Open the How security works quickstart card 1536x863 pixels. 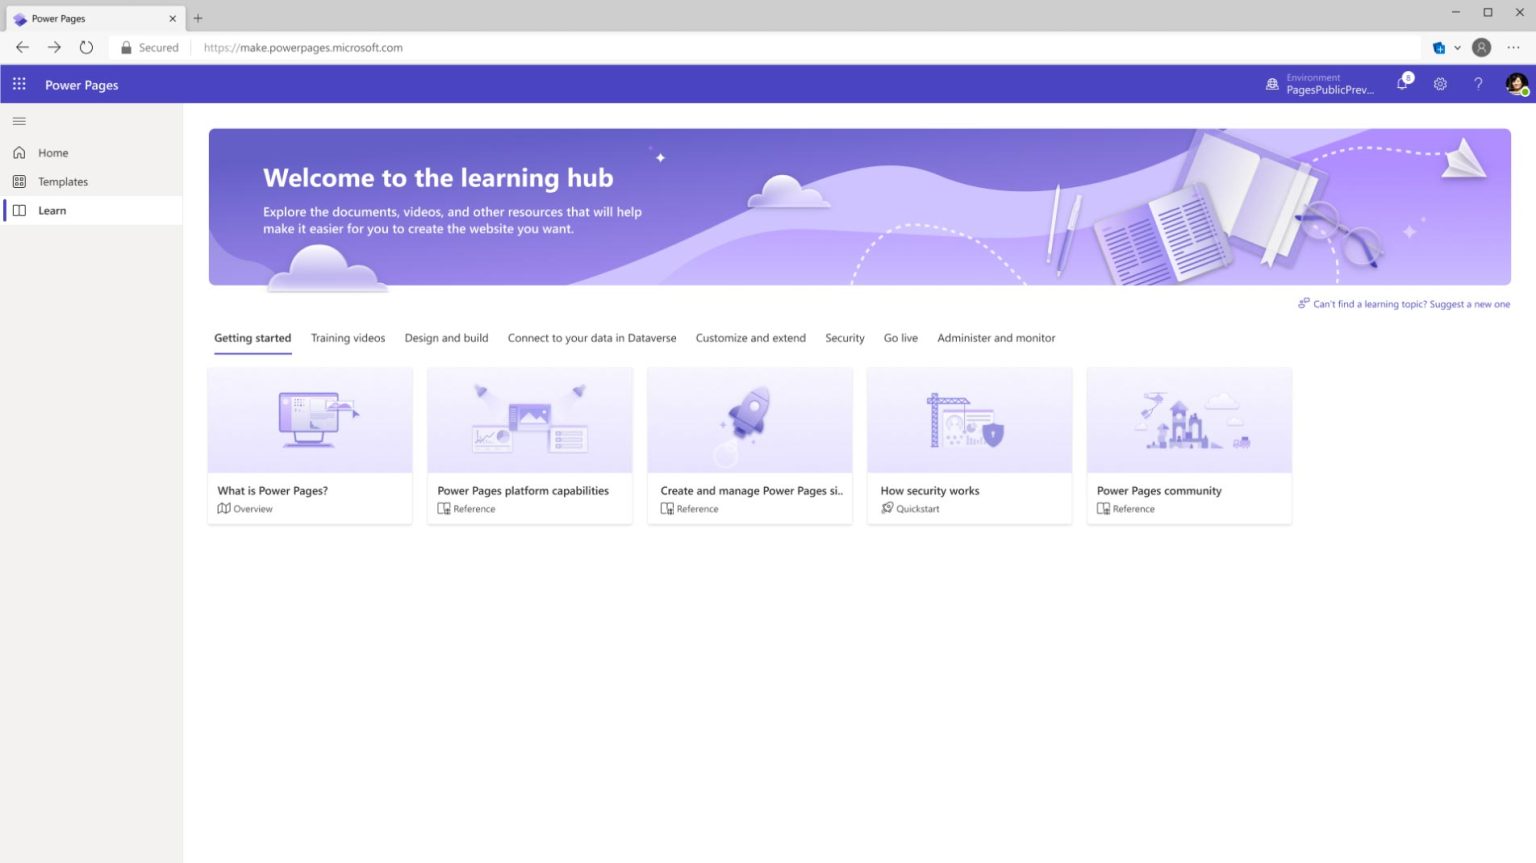[968, 445]
